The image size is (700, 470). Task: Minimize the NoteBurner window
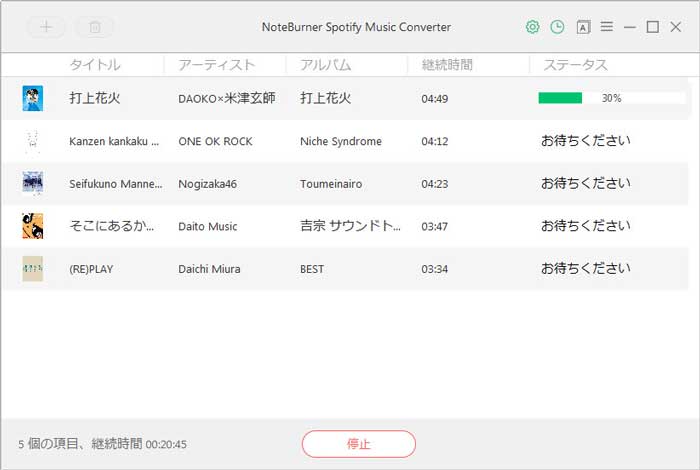pos(630,27)
